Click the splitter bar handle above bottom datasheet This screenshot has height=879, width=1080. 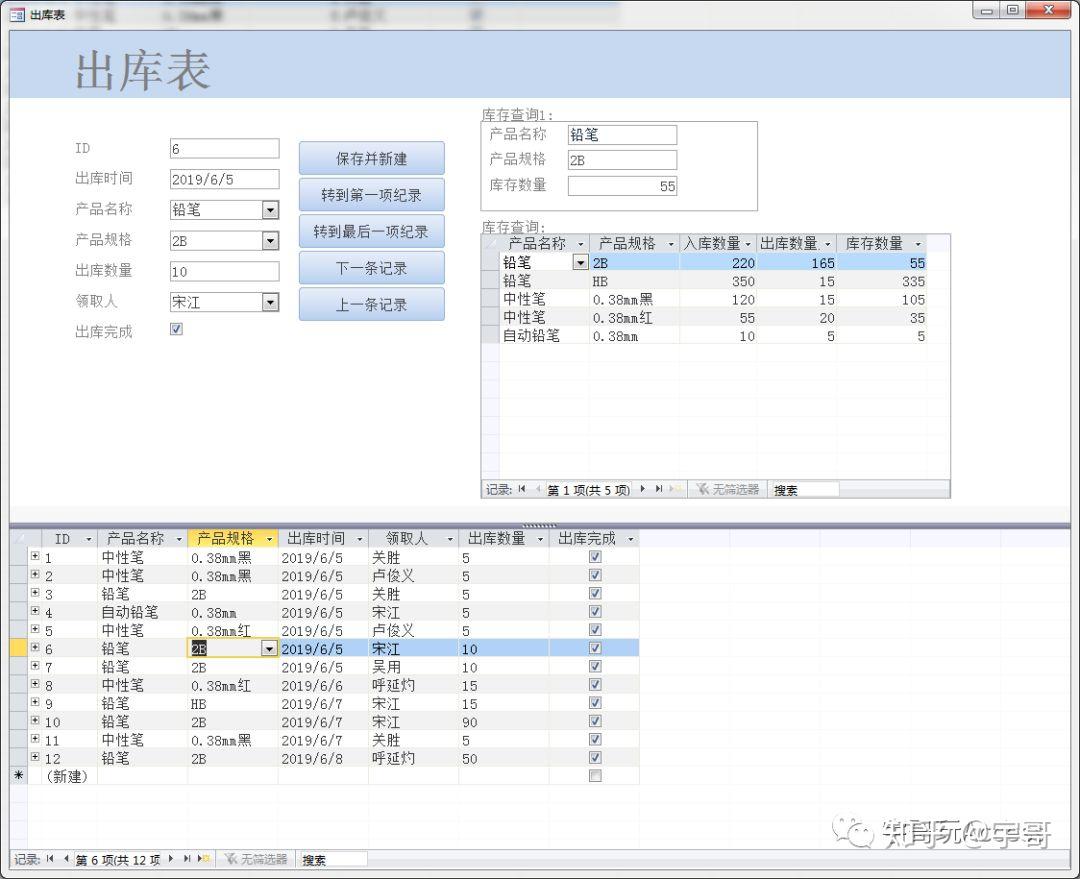(x=539, y=526)
